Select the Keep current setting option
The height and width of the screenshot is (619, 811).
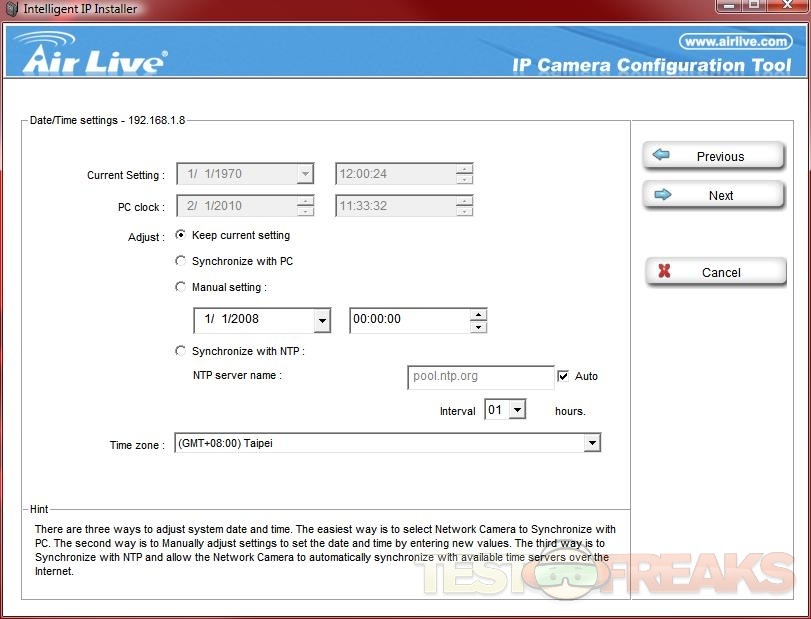(181, 236)
